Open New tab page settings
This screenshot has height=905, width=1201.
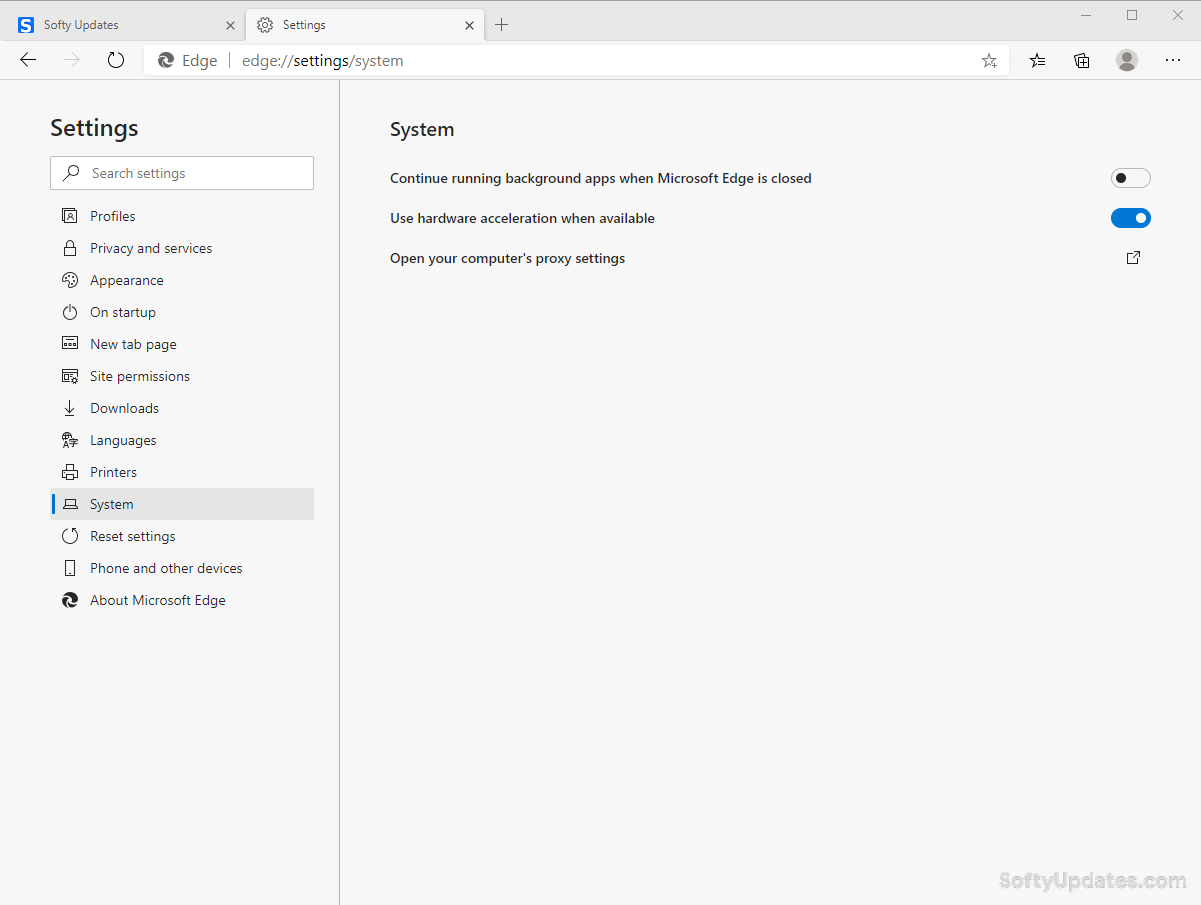182,344
